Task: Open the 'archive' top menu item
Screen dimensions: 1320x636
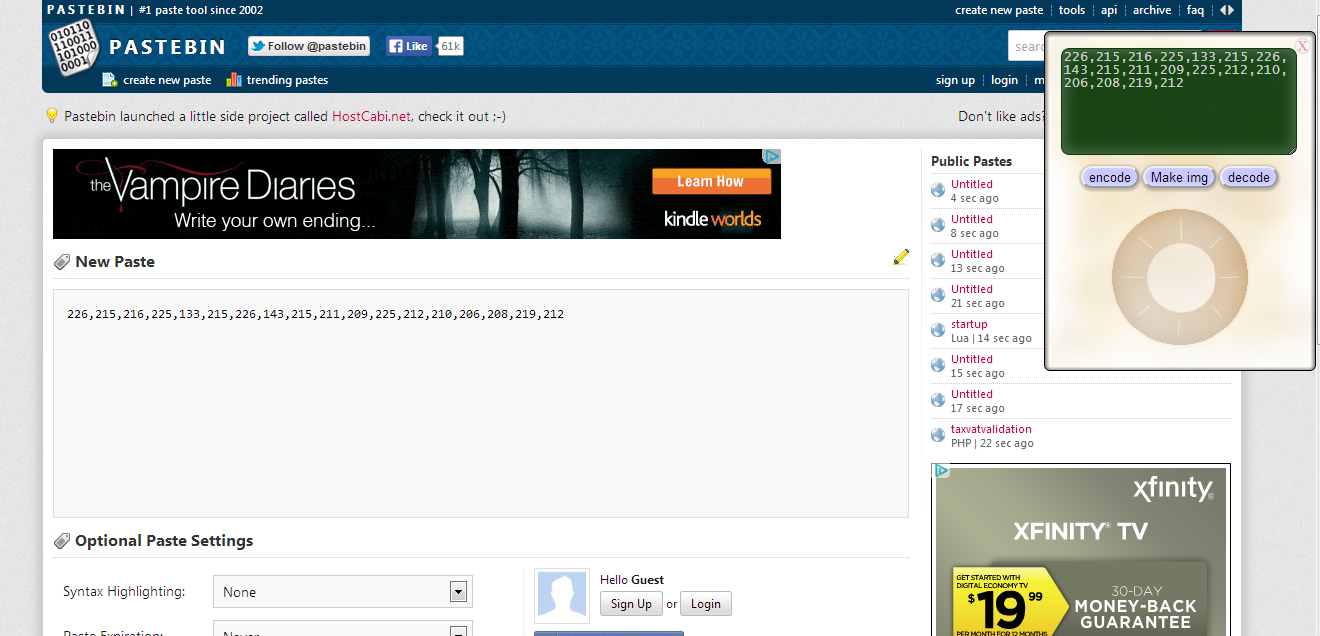Action: tap(1152, 10)
